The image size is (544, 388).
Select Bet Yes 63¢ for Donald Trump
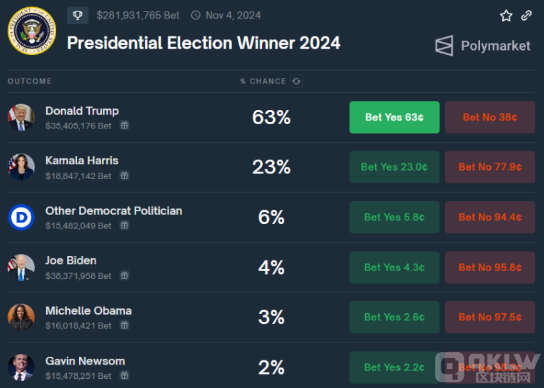394,117
